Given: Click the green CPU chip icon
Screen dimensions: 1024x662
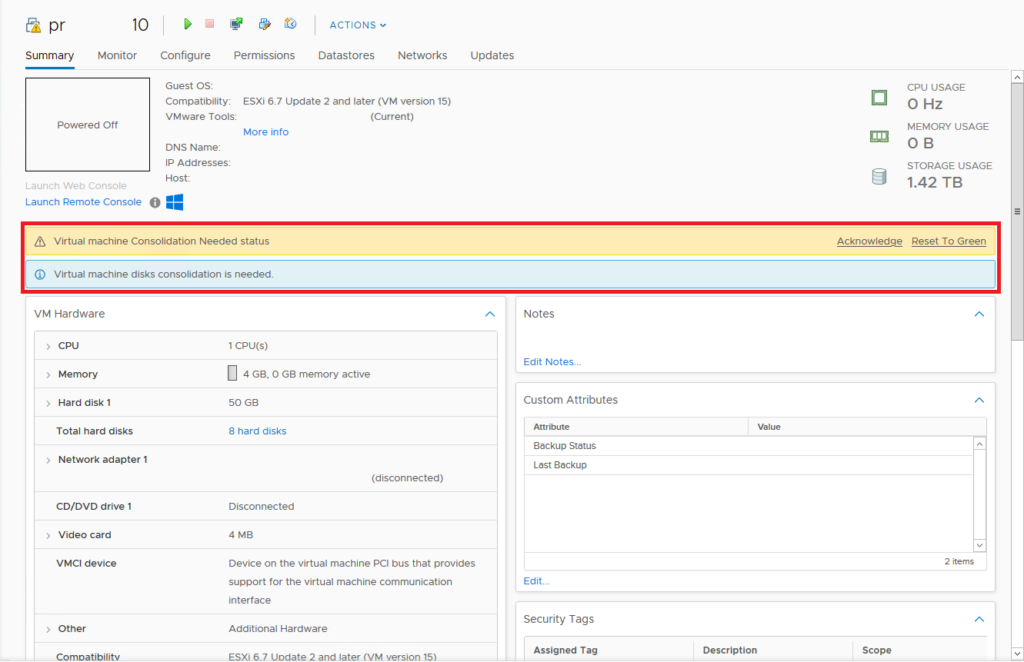Looking at the screenshot, I should [879, 97].
